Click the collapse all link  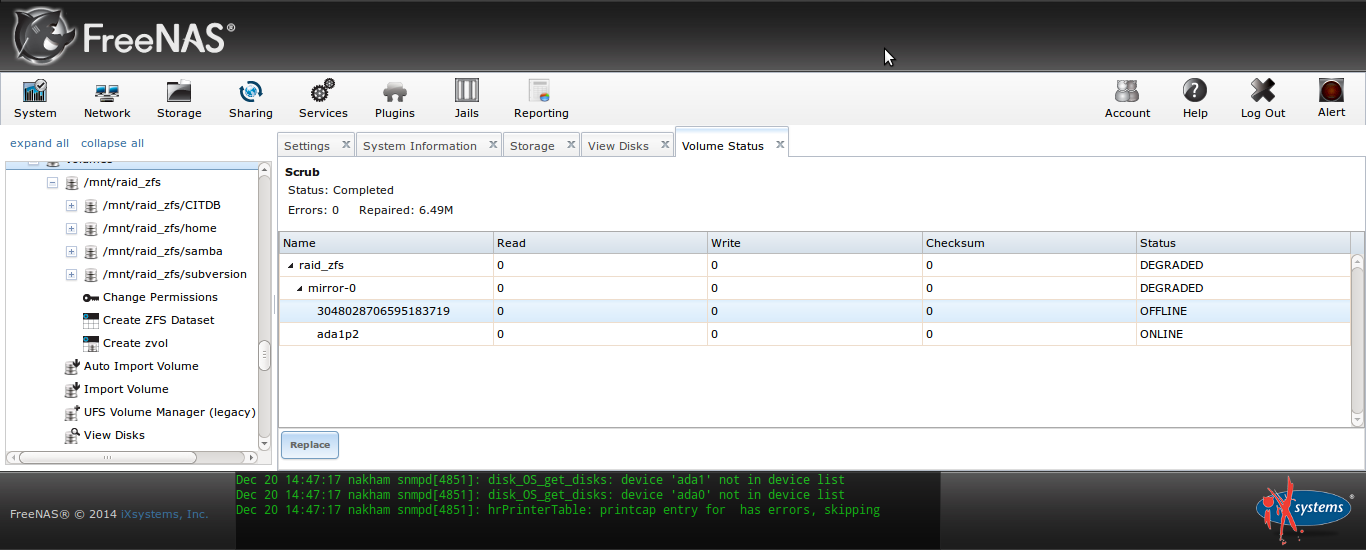point(112,143)
